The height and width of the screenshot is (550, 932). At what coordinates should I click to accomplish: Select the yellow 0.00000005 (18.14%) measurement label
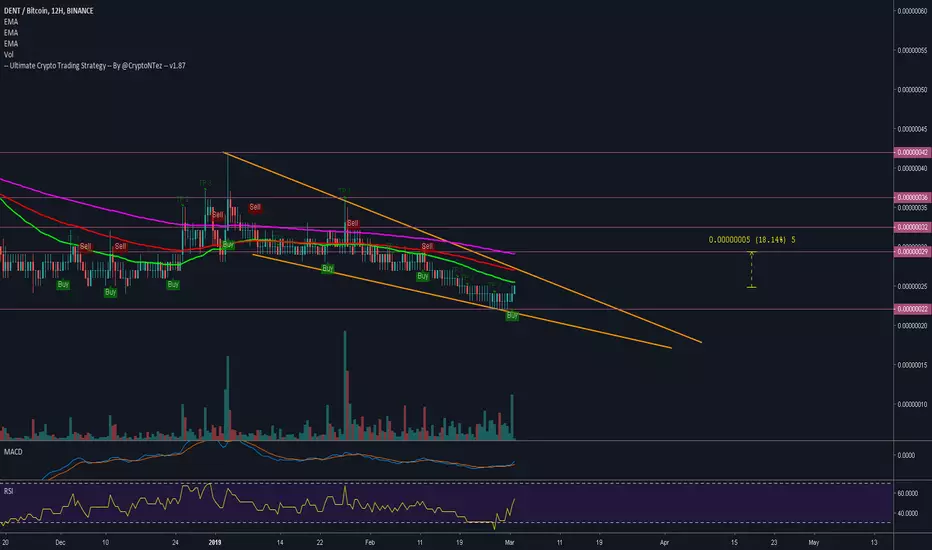click(752, 240)
